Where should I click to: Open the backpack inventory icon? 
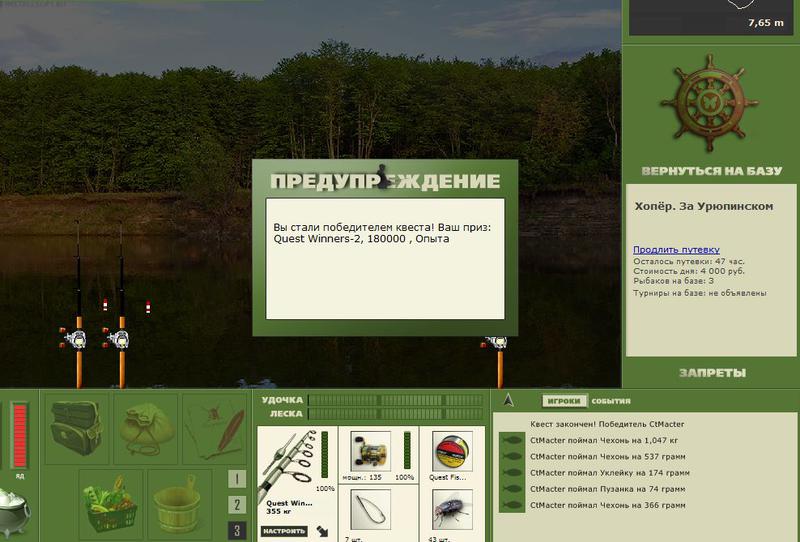77,428
